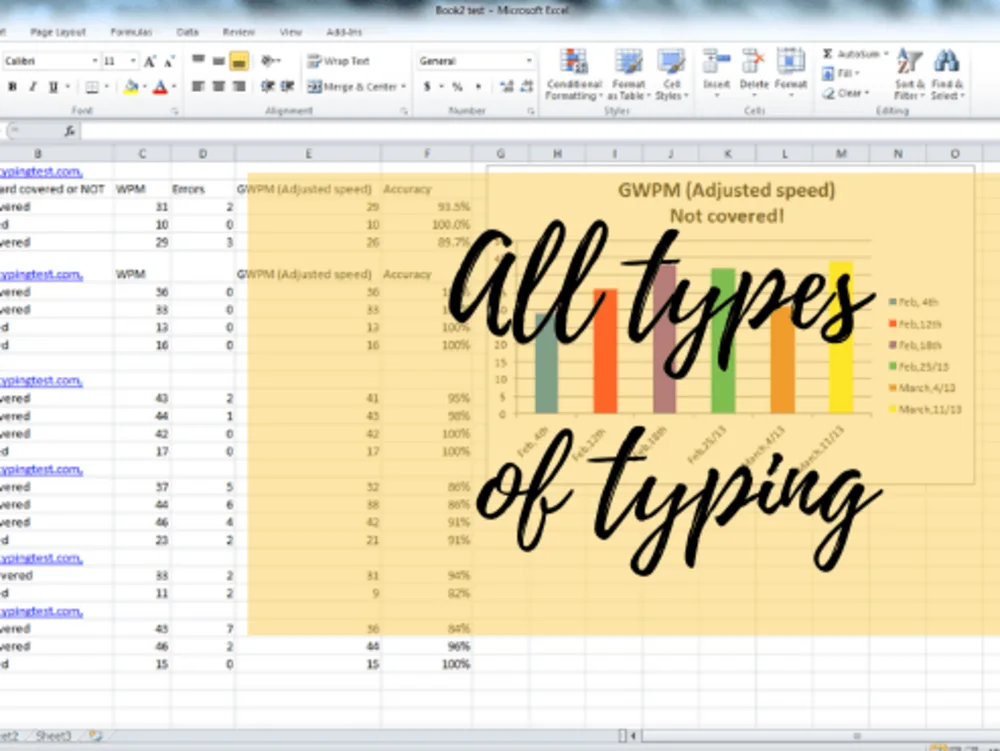Increase the cell indent
This screenshot has height=751, width=1000.
[x=288, y=86]
